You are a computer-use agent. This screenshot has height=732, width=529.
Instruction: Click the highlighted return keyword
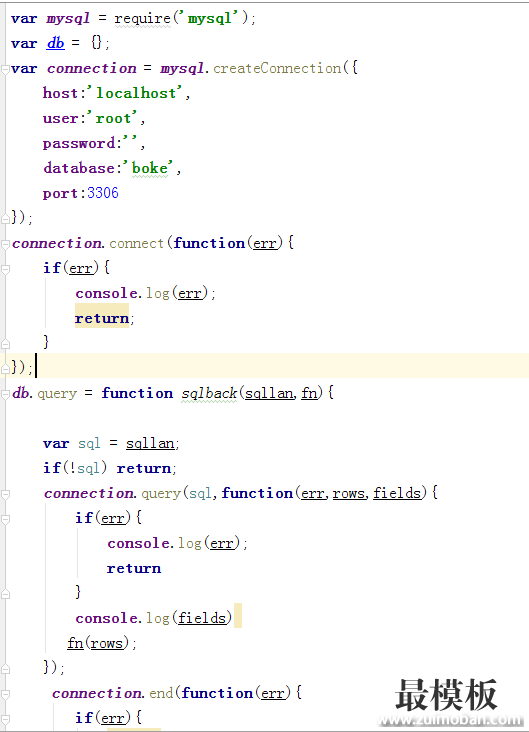coord(102,318)
